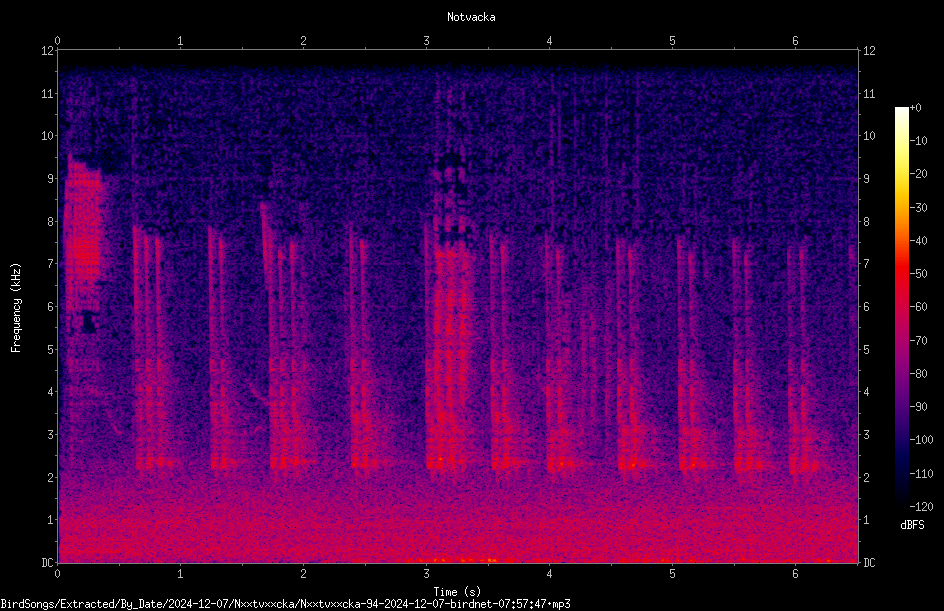Click the DC label on left axis
The height and width of the screenshot is (611, 944).
[47, 563]
